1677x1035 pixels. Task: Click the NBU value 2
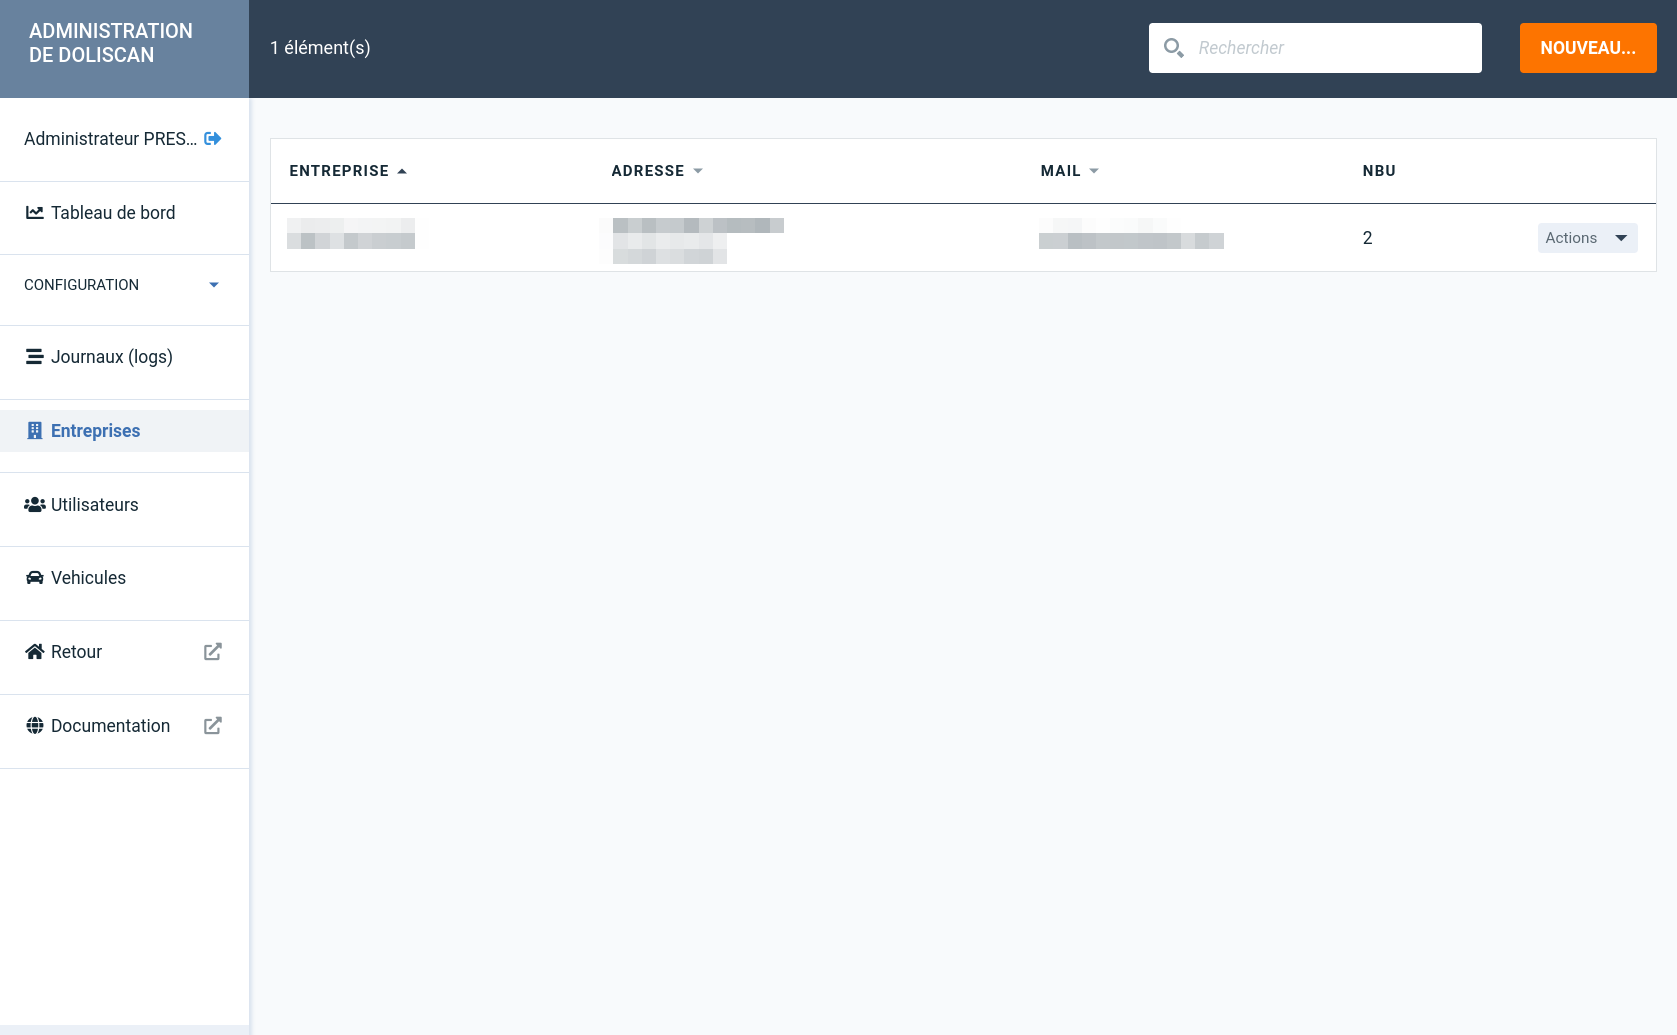tap(1367, 238)
